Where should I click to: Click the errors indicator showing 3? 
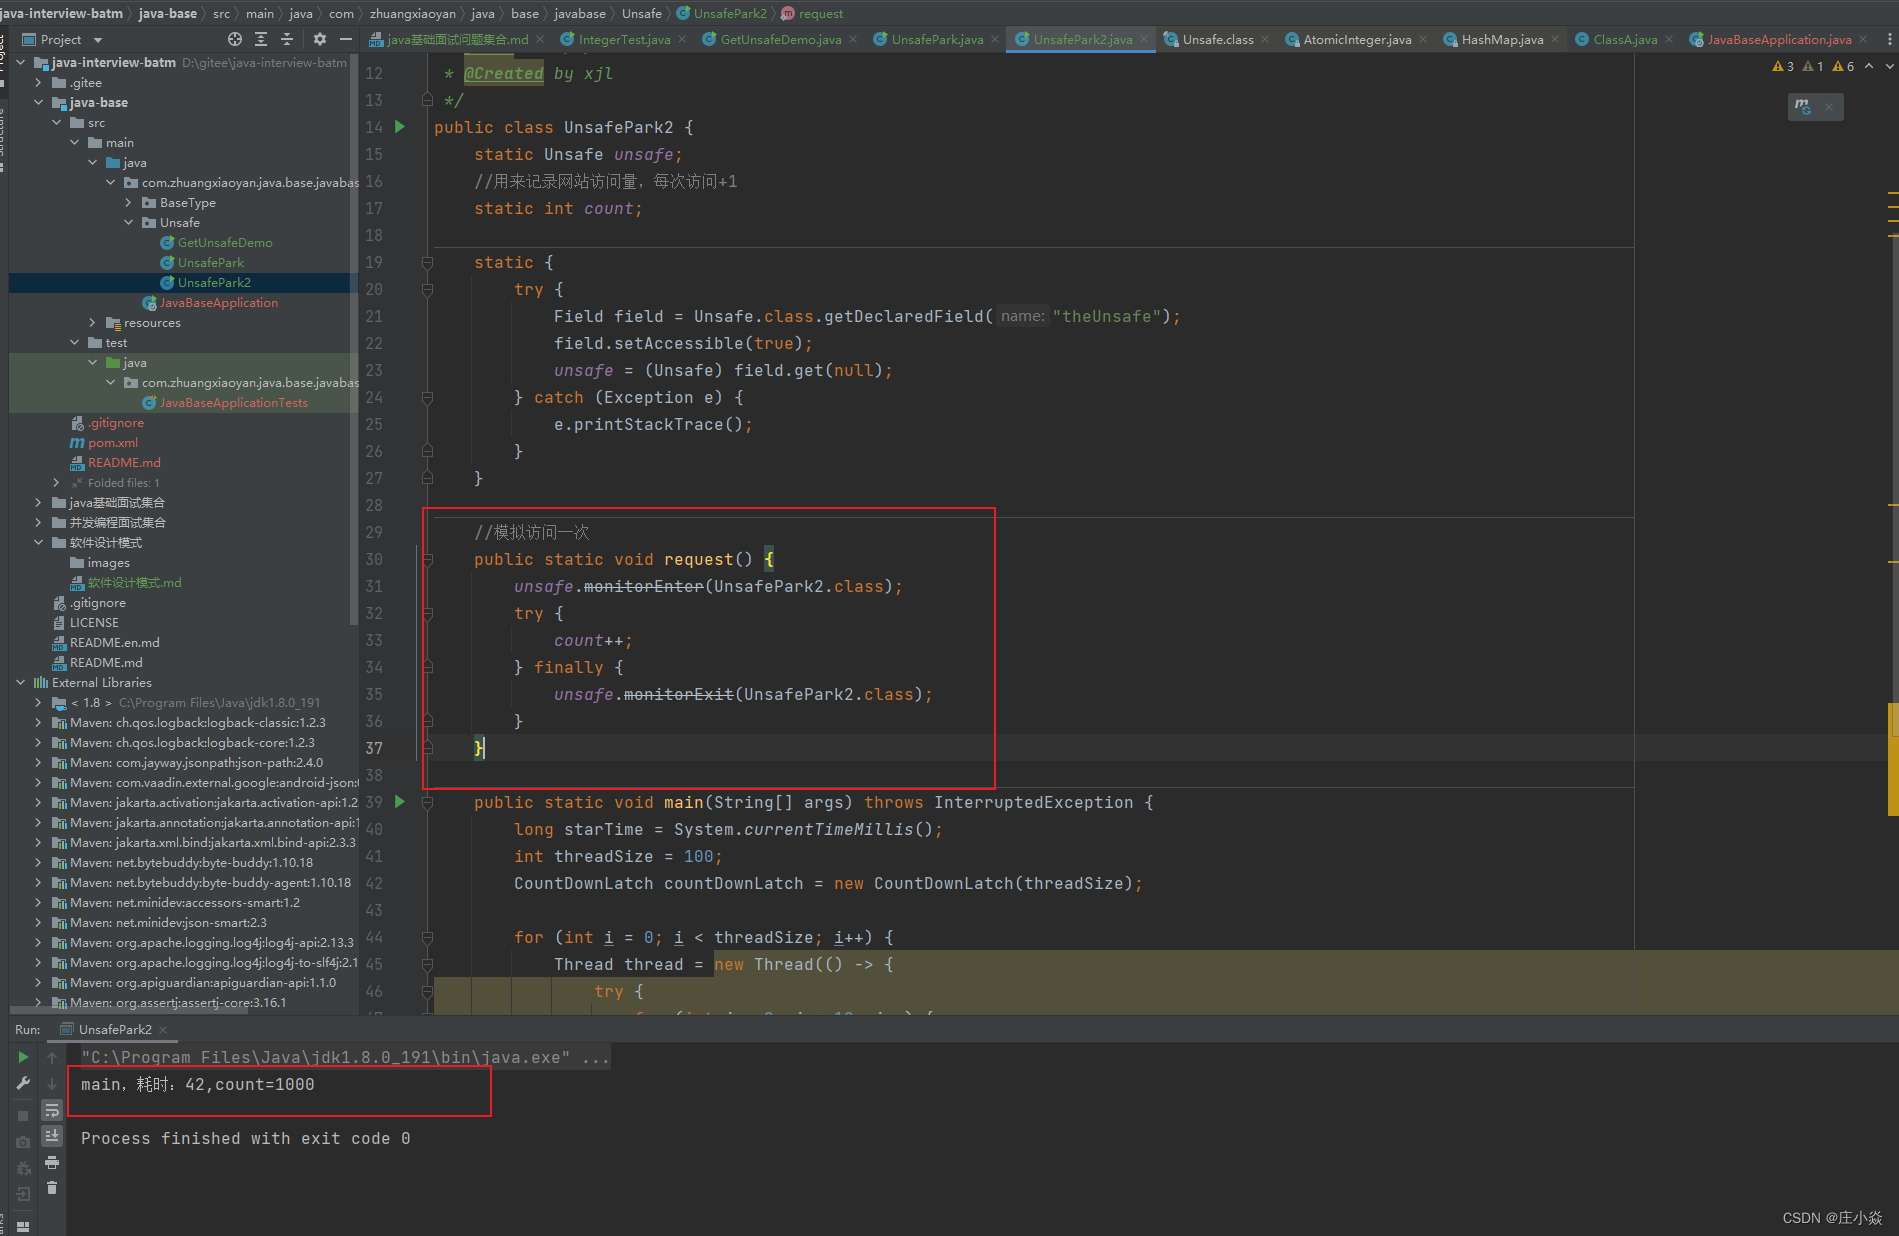pyautogui.click(x=1783, y=67)
